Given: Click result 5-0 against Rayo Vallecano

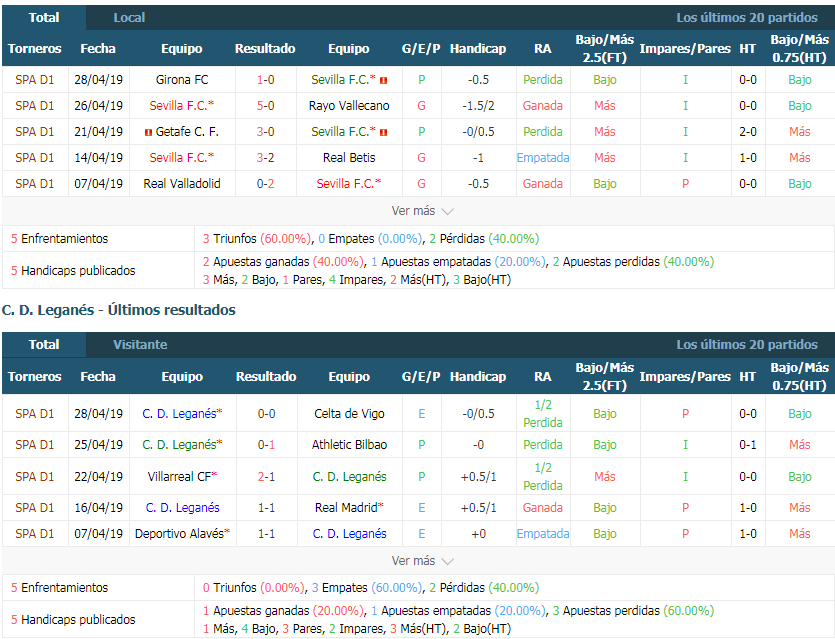Looking at the screenshot, I should [x=265, y=106].
